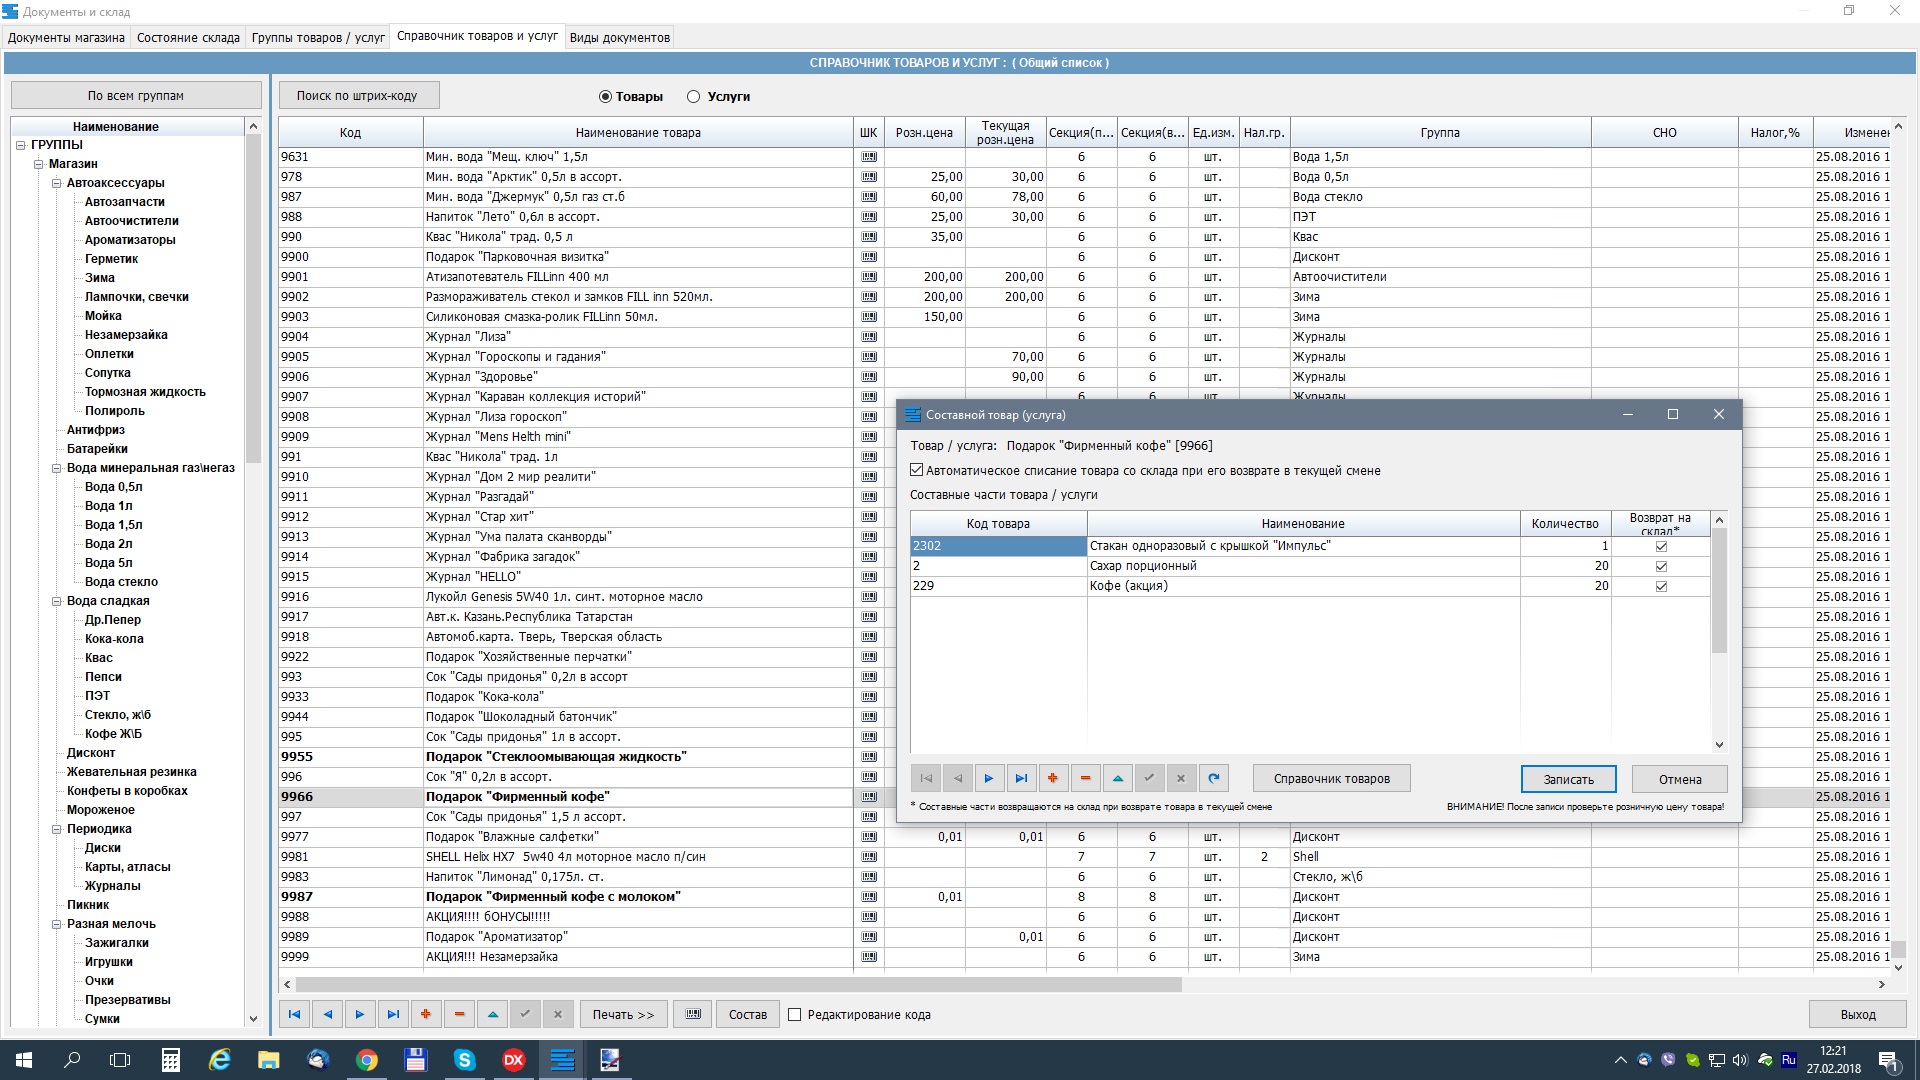Click the barcode icon button next to Печать

pyautogui.click(x=693, y=1014)
